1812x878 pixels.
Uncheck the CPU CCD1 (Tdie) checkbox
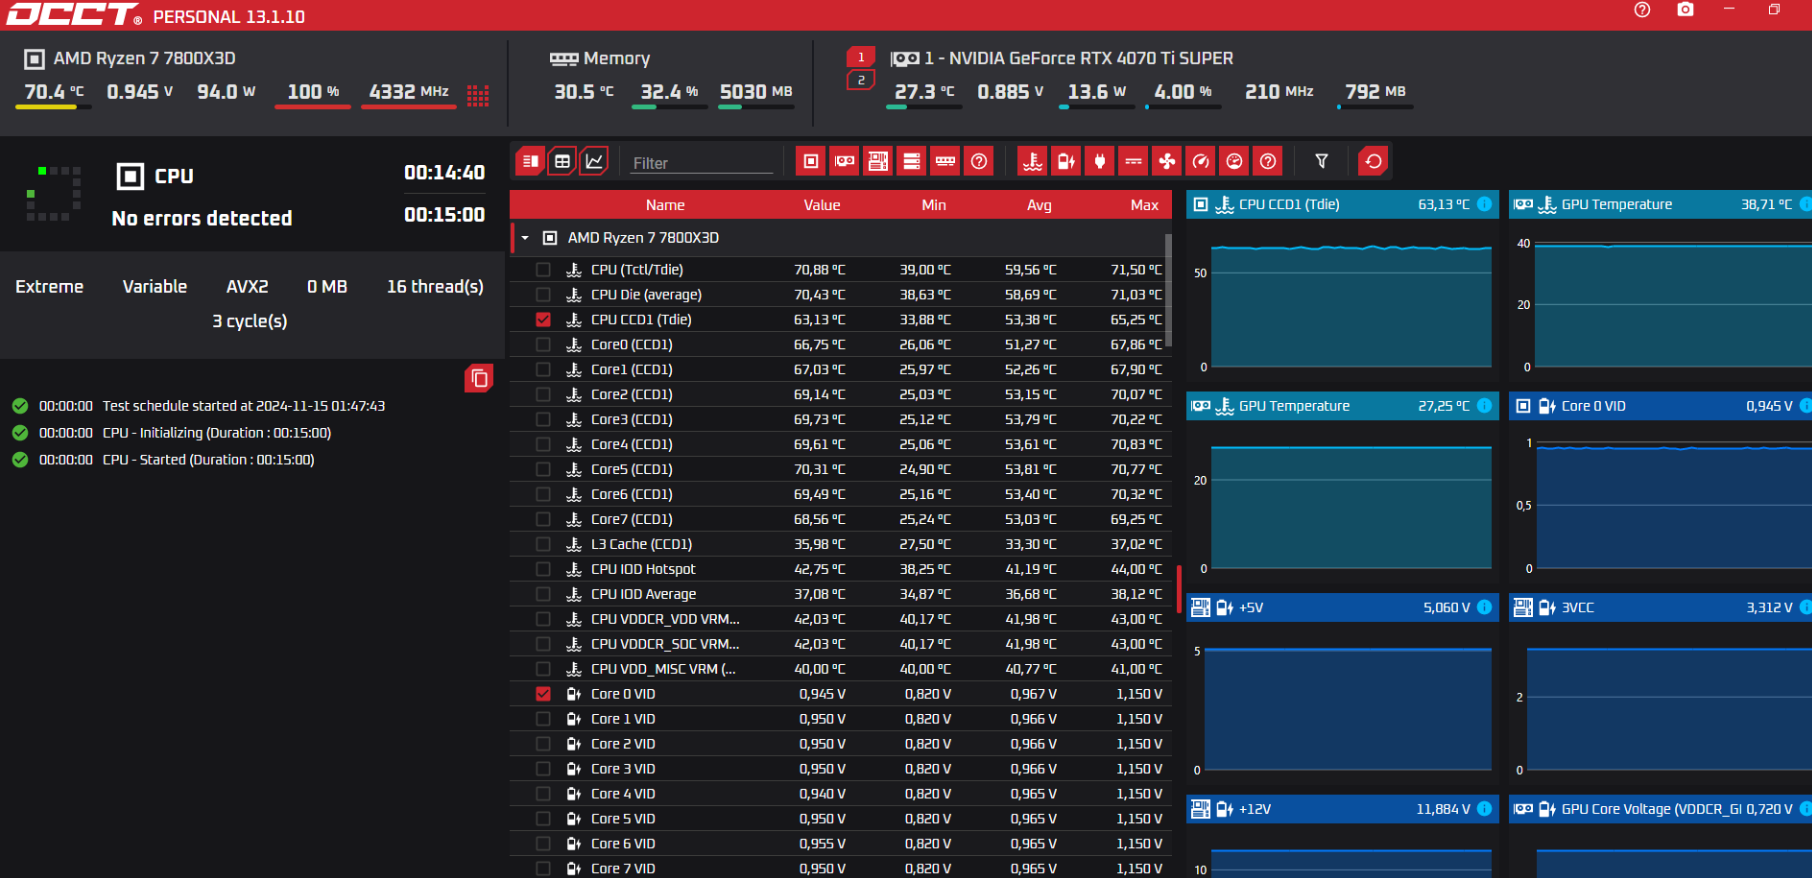tap(543, 320)
